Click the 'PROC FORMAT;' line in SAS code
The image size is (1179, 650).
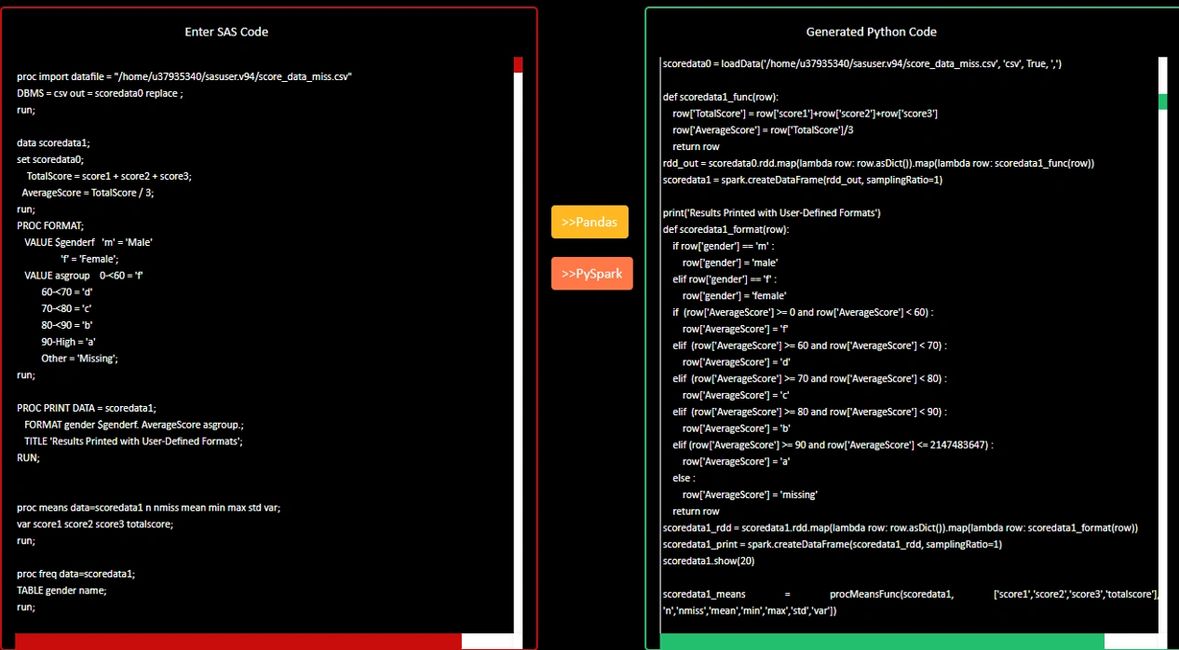(51, 226)
